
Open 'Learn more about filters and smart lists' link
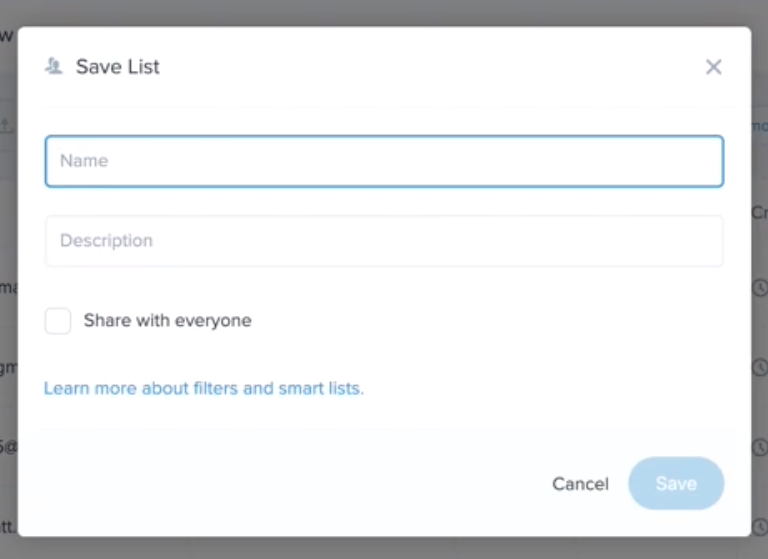tap(204, 388)
